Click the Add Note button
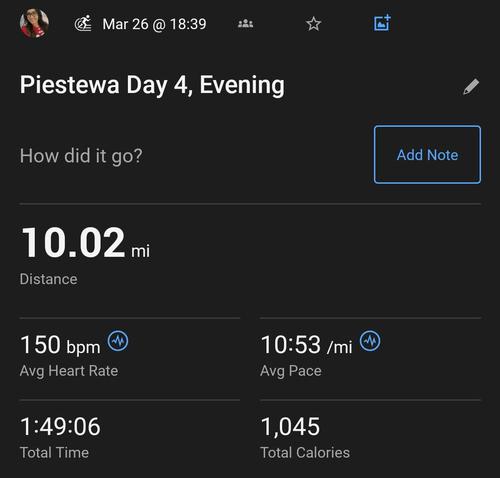Image resolution: width=500 pixels, height=478 pixels. [x=427, y=155]
